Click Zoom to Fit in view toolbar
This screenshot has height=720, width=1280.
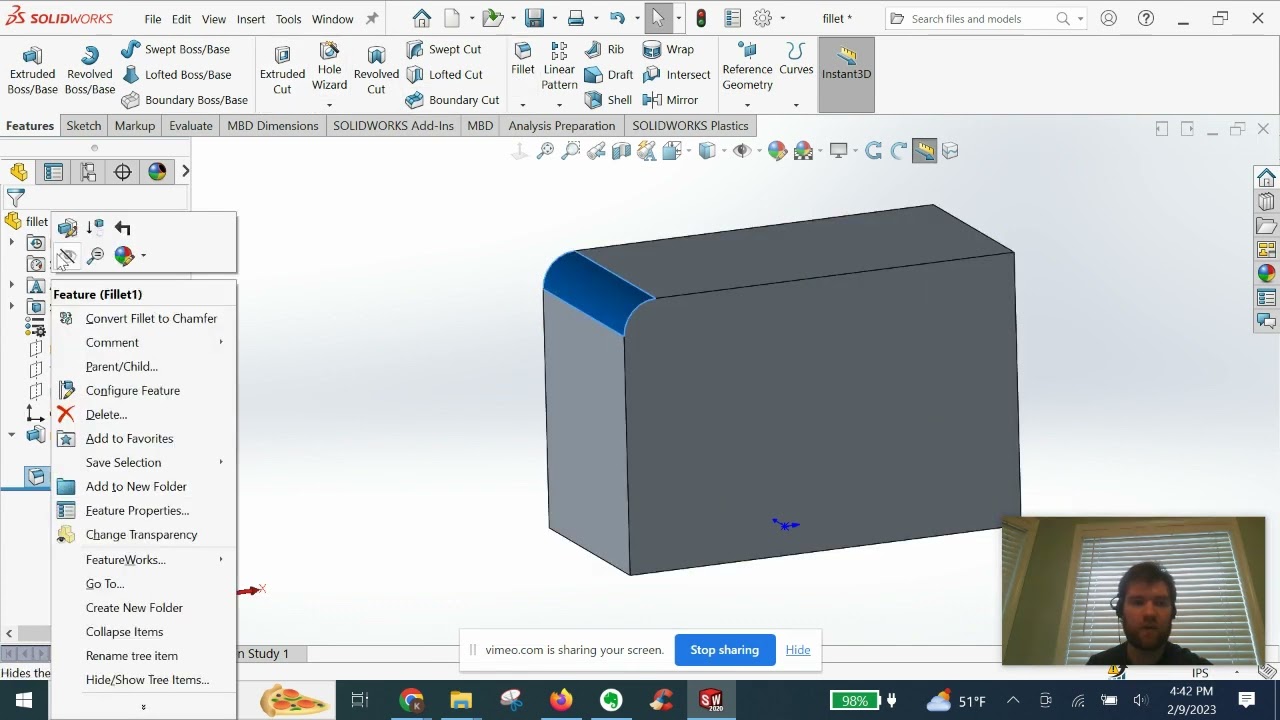[x=545, y=151]
